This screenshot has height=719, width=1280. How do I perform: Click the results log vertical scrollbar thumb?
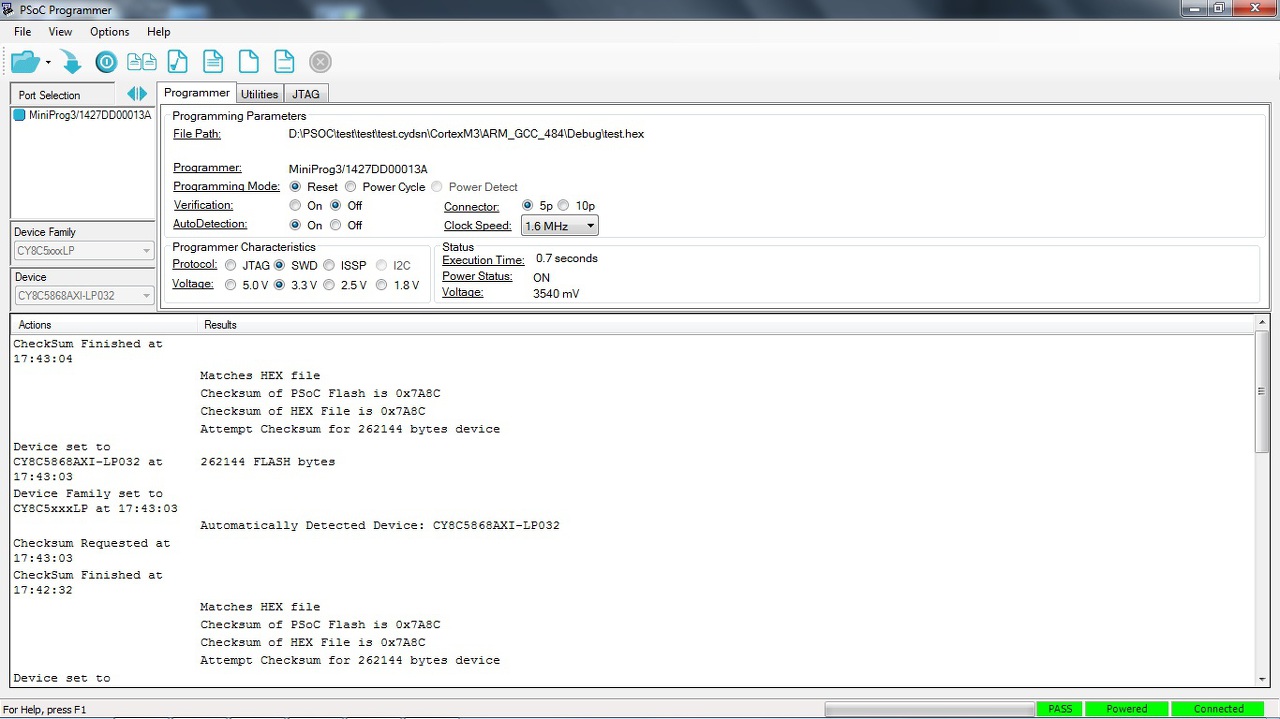[1262, 392]
